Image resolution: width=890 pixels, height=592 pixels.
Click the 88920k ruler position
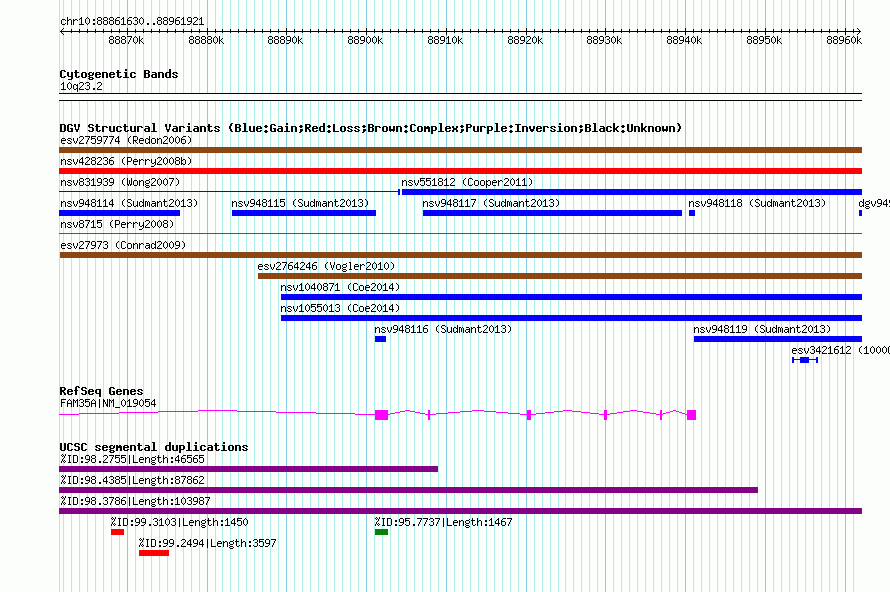click(525, 40)
